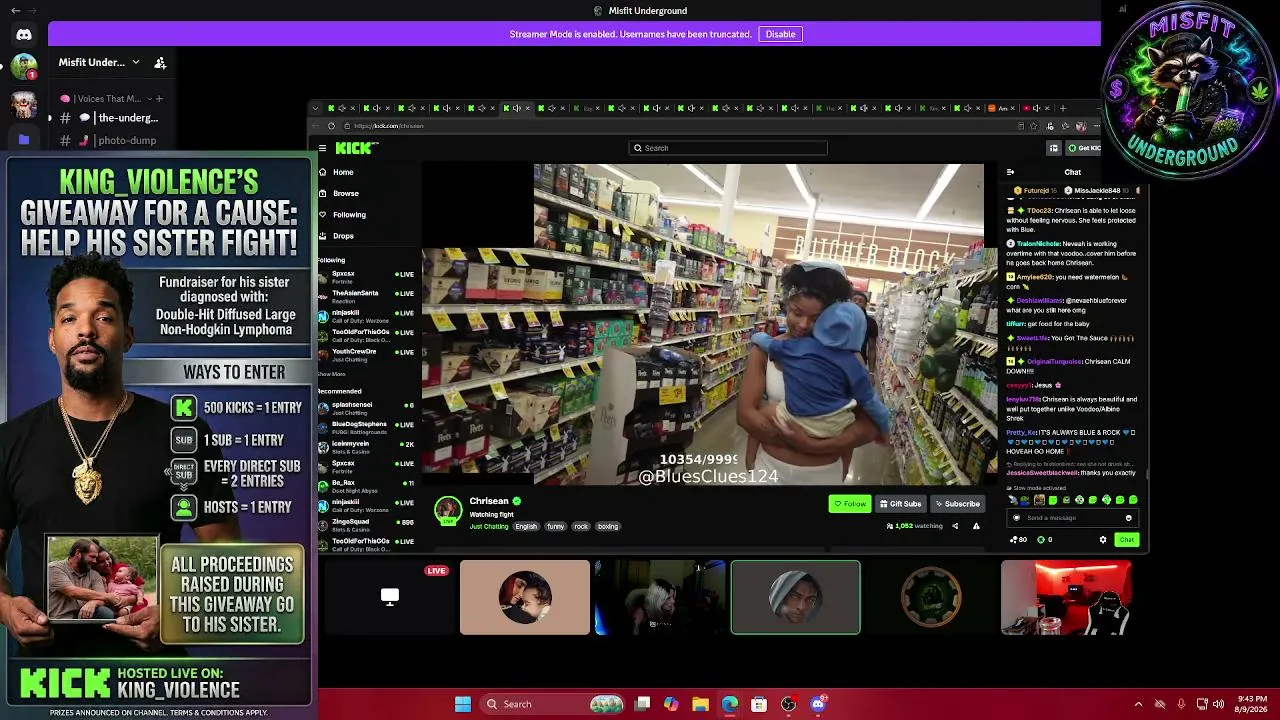Go to Kick Home in the sidebar
Screen dimensions: 1280x720
tap(343, 172)
